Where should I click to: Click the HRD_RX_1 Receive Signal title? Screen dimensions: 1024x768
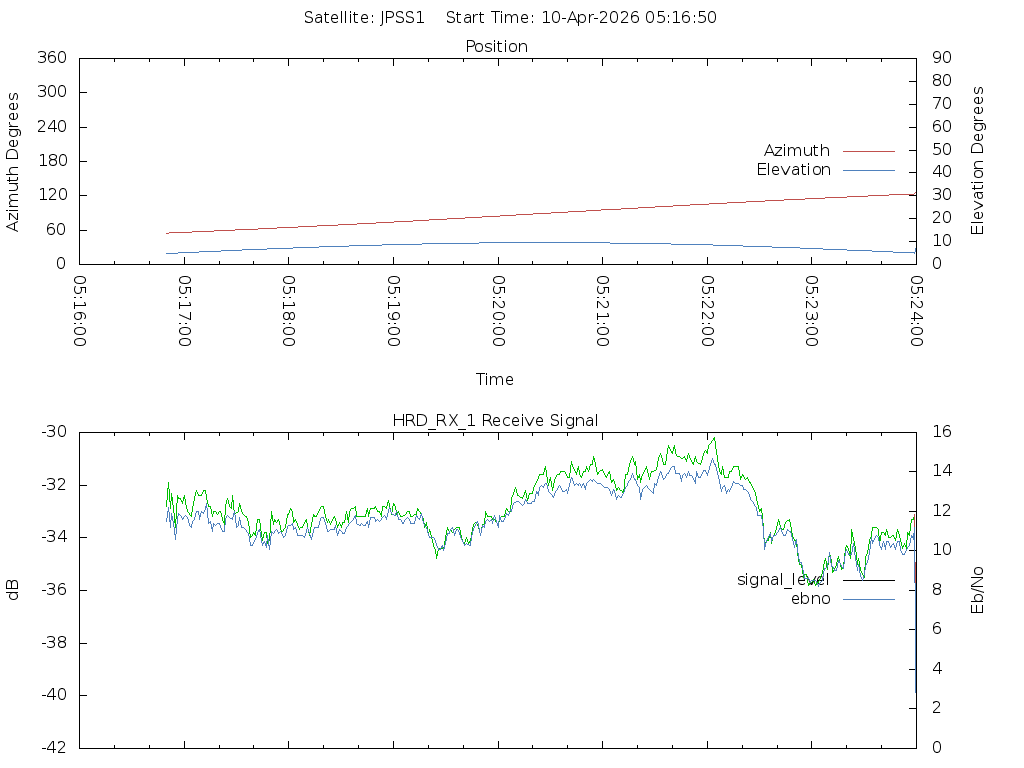[x=496, y=420]
